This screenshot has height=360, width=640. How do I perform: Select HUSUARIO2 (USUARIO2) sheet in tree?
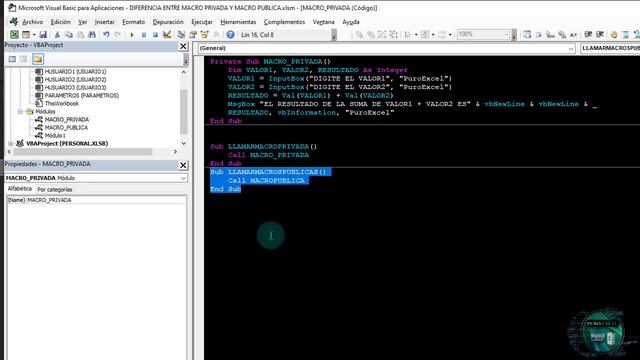tap(75, 80)
